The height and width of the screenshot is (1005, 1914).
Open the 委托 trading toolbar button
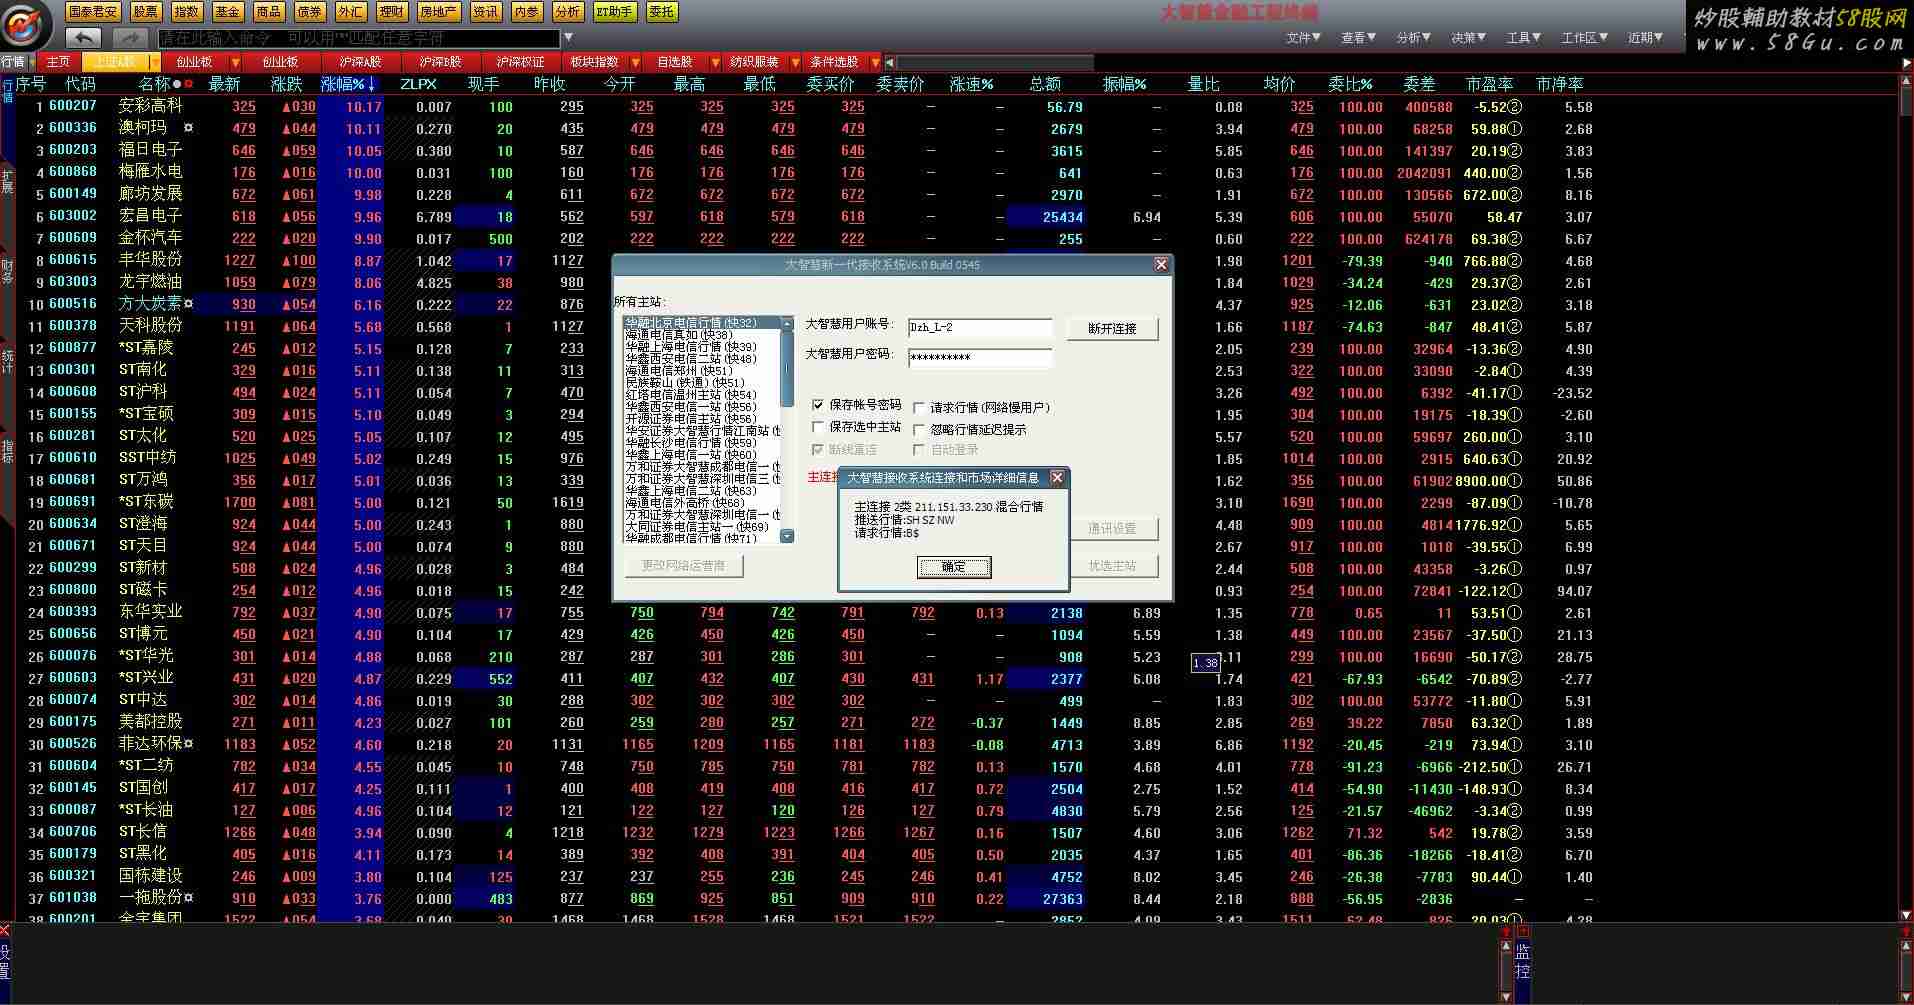click(661, 12)
